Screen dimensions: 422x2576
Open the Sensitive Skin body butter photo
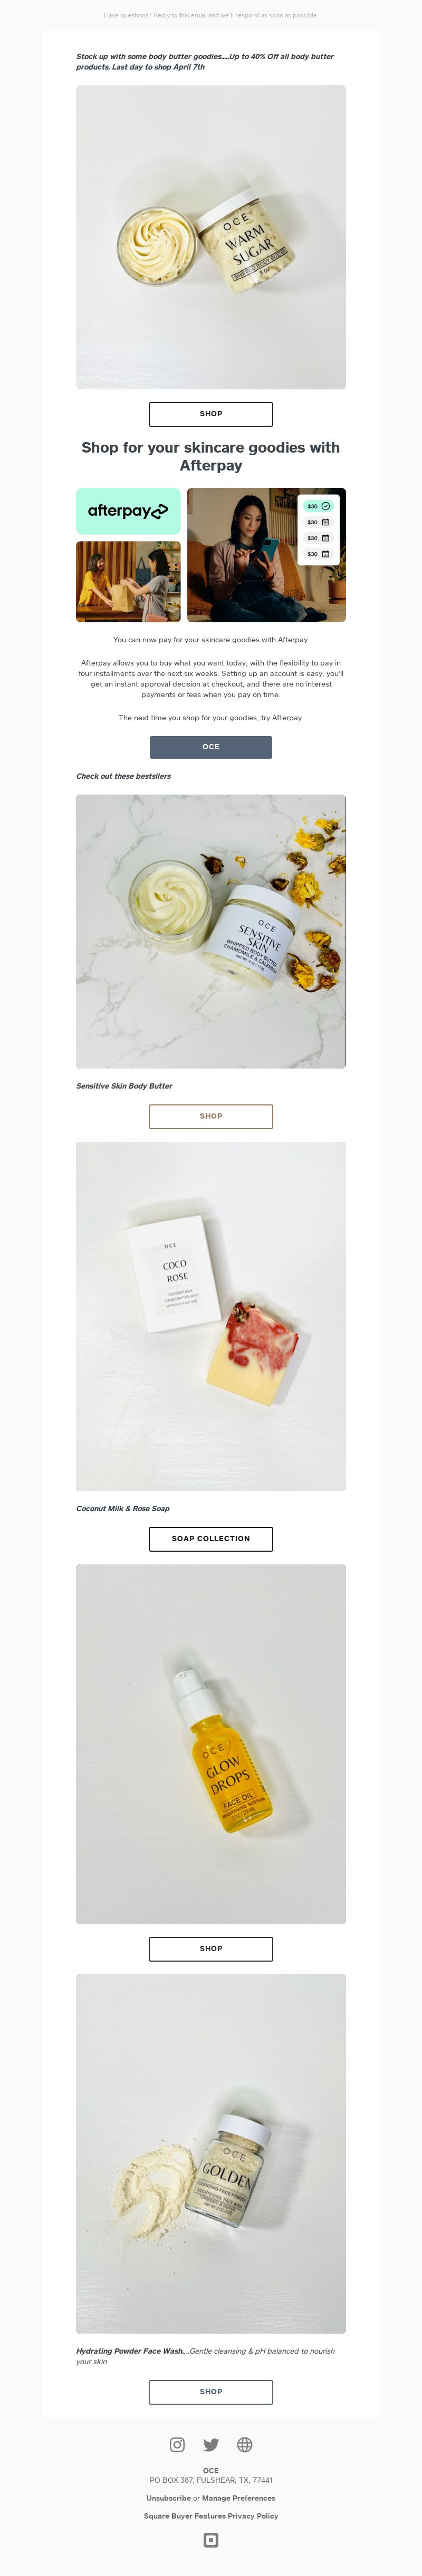[211, 931]
